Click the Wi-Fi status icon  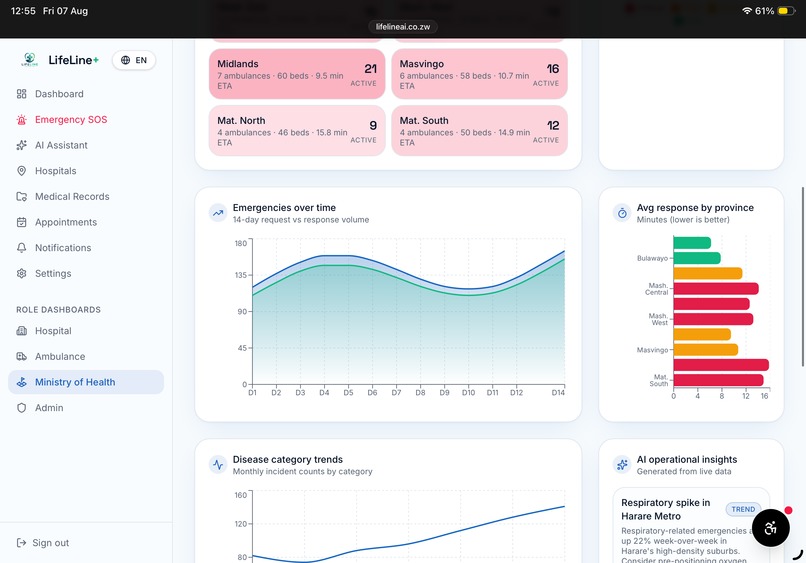click(746, 11)
